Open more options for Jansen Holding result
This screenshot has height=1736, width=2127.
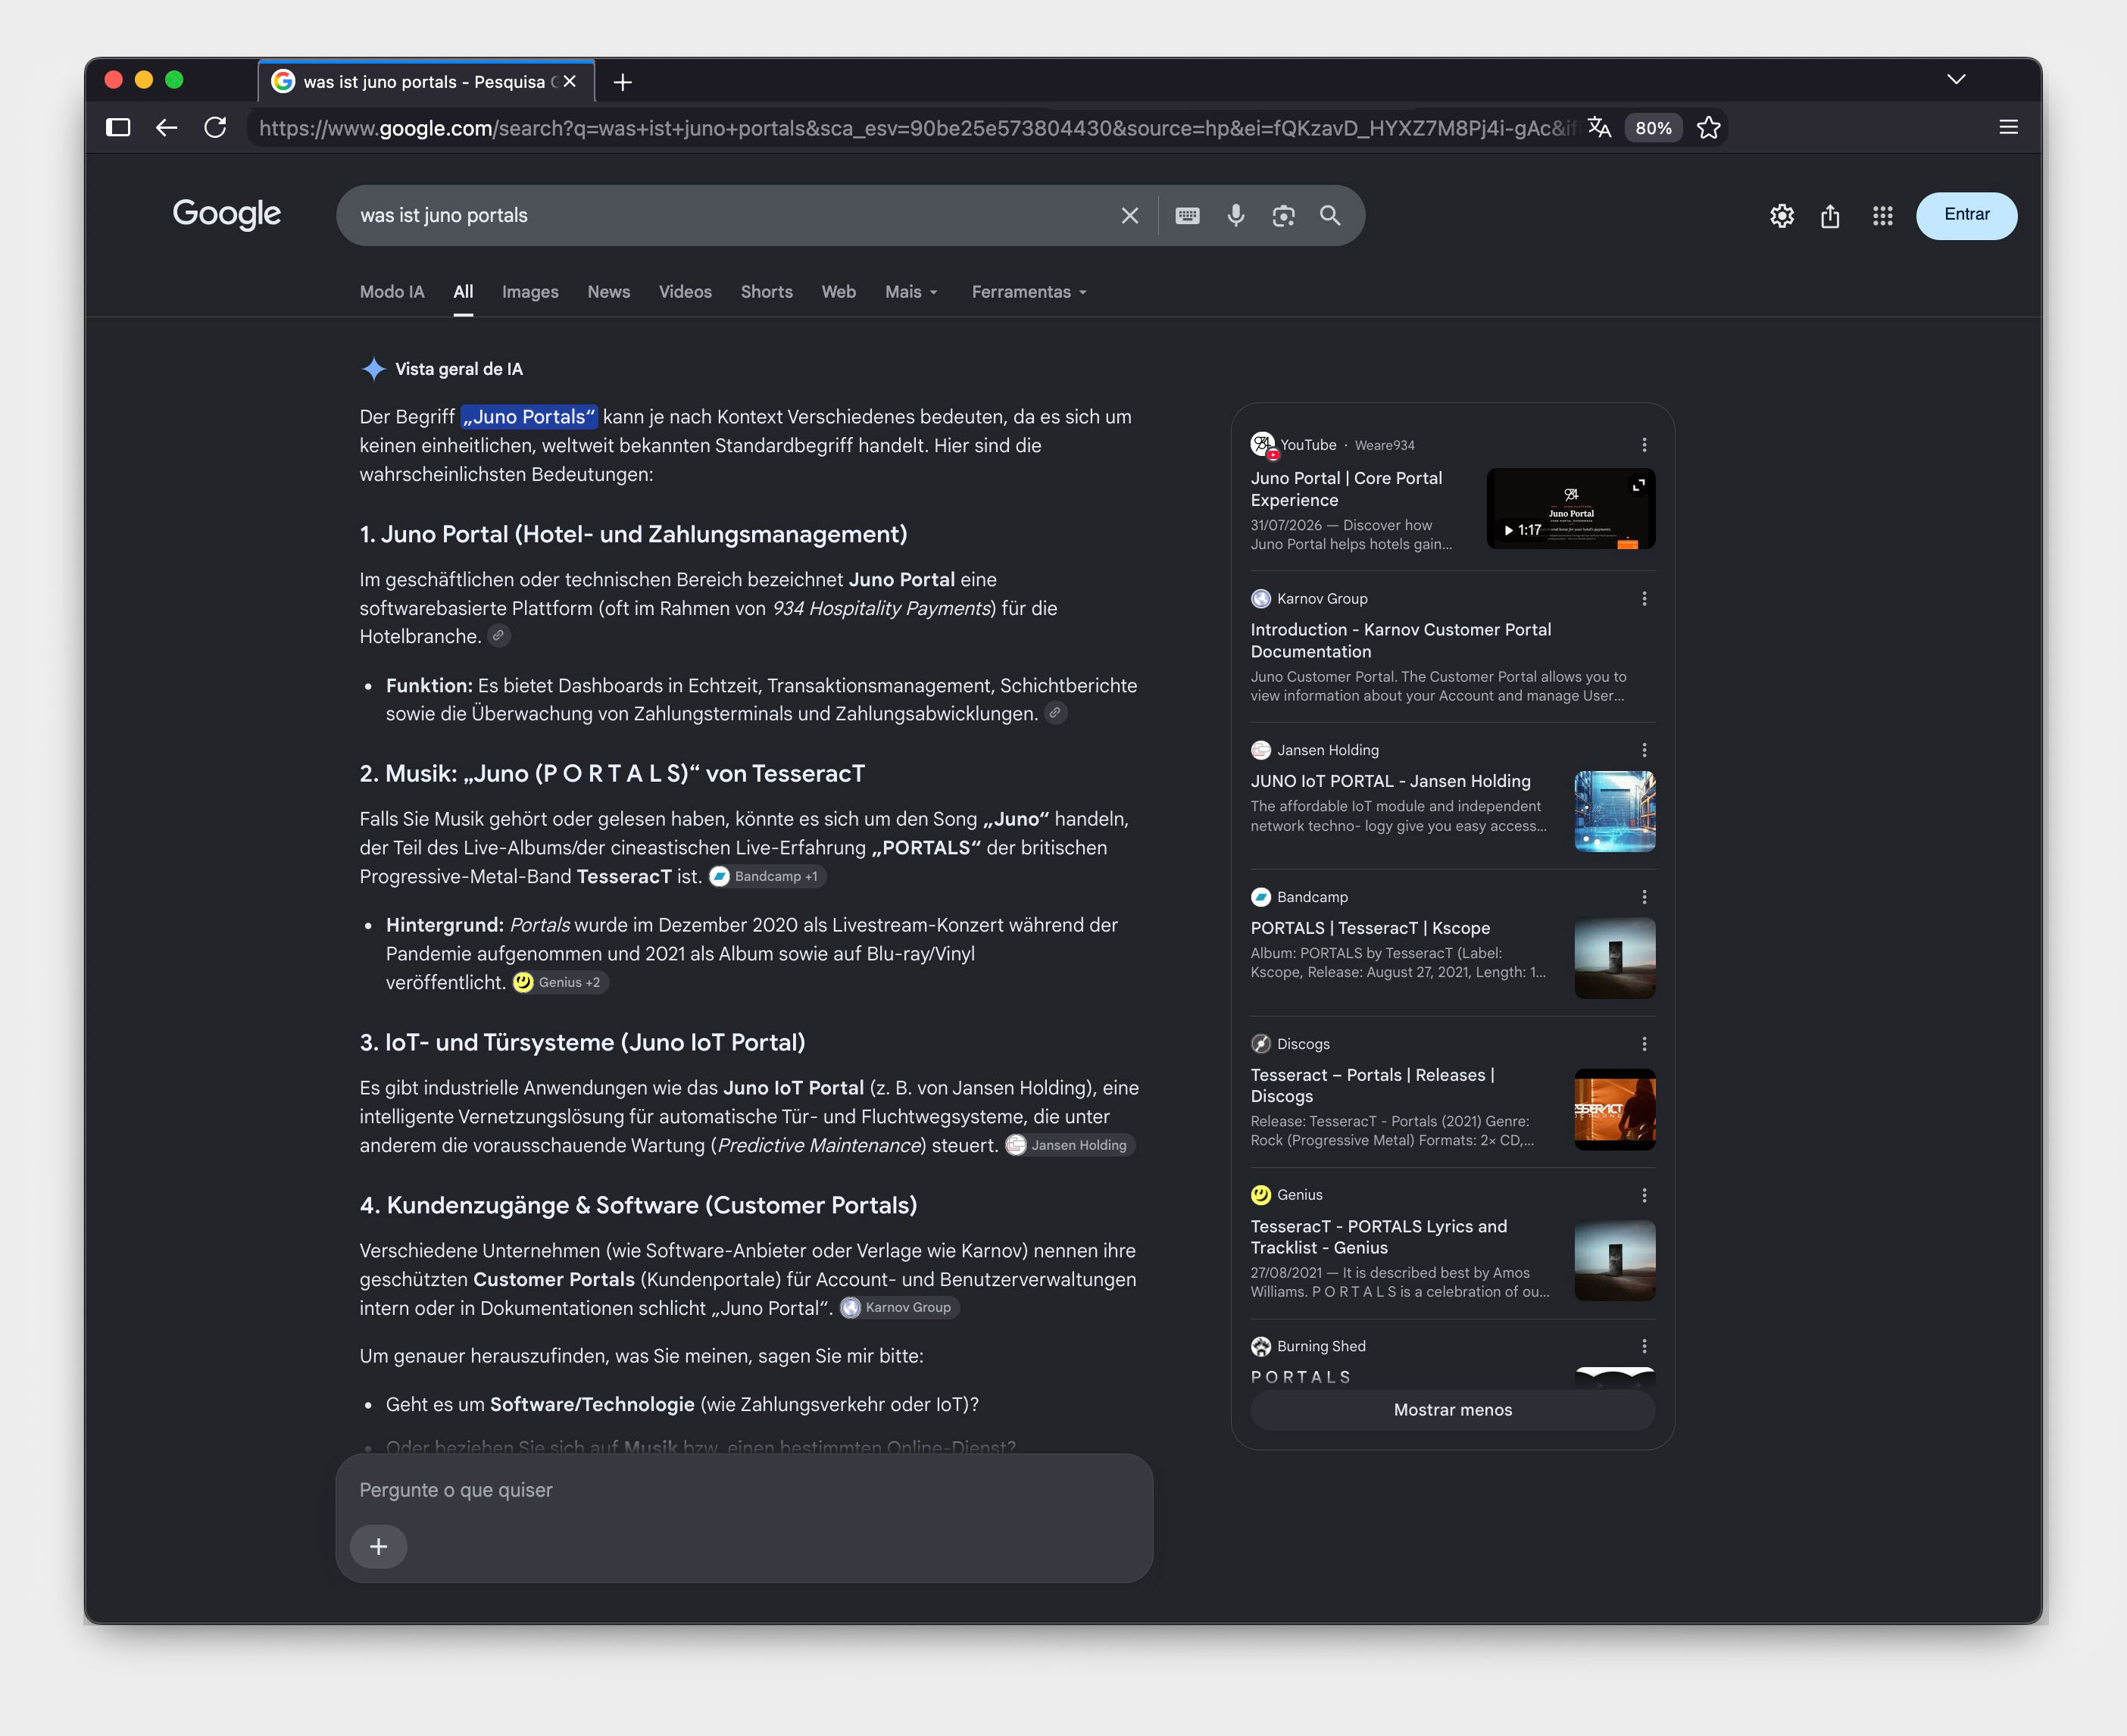1644,750
